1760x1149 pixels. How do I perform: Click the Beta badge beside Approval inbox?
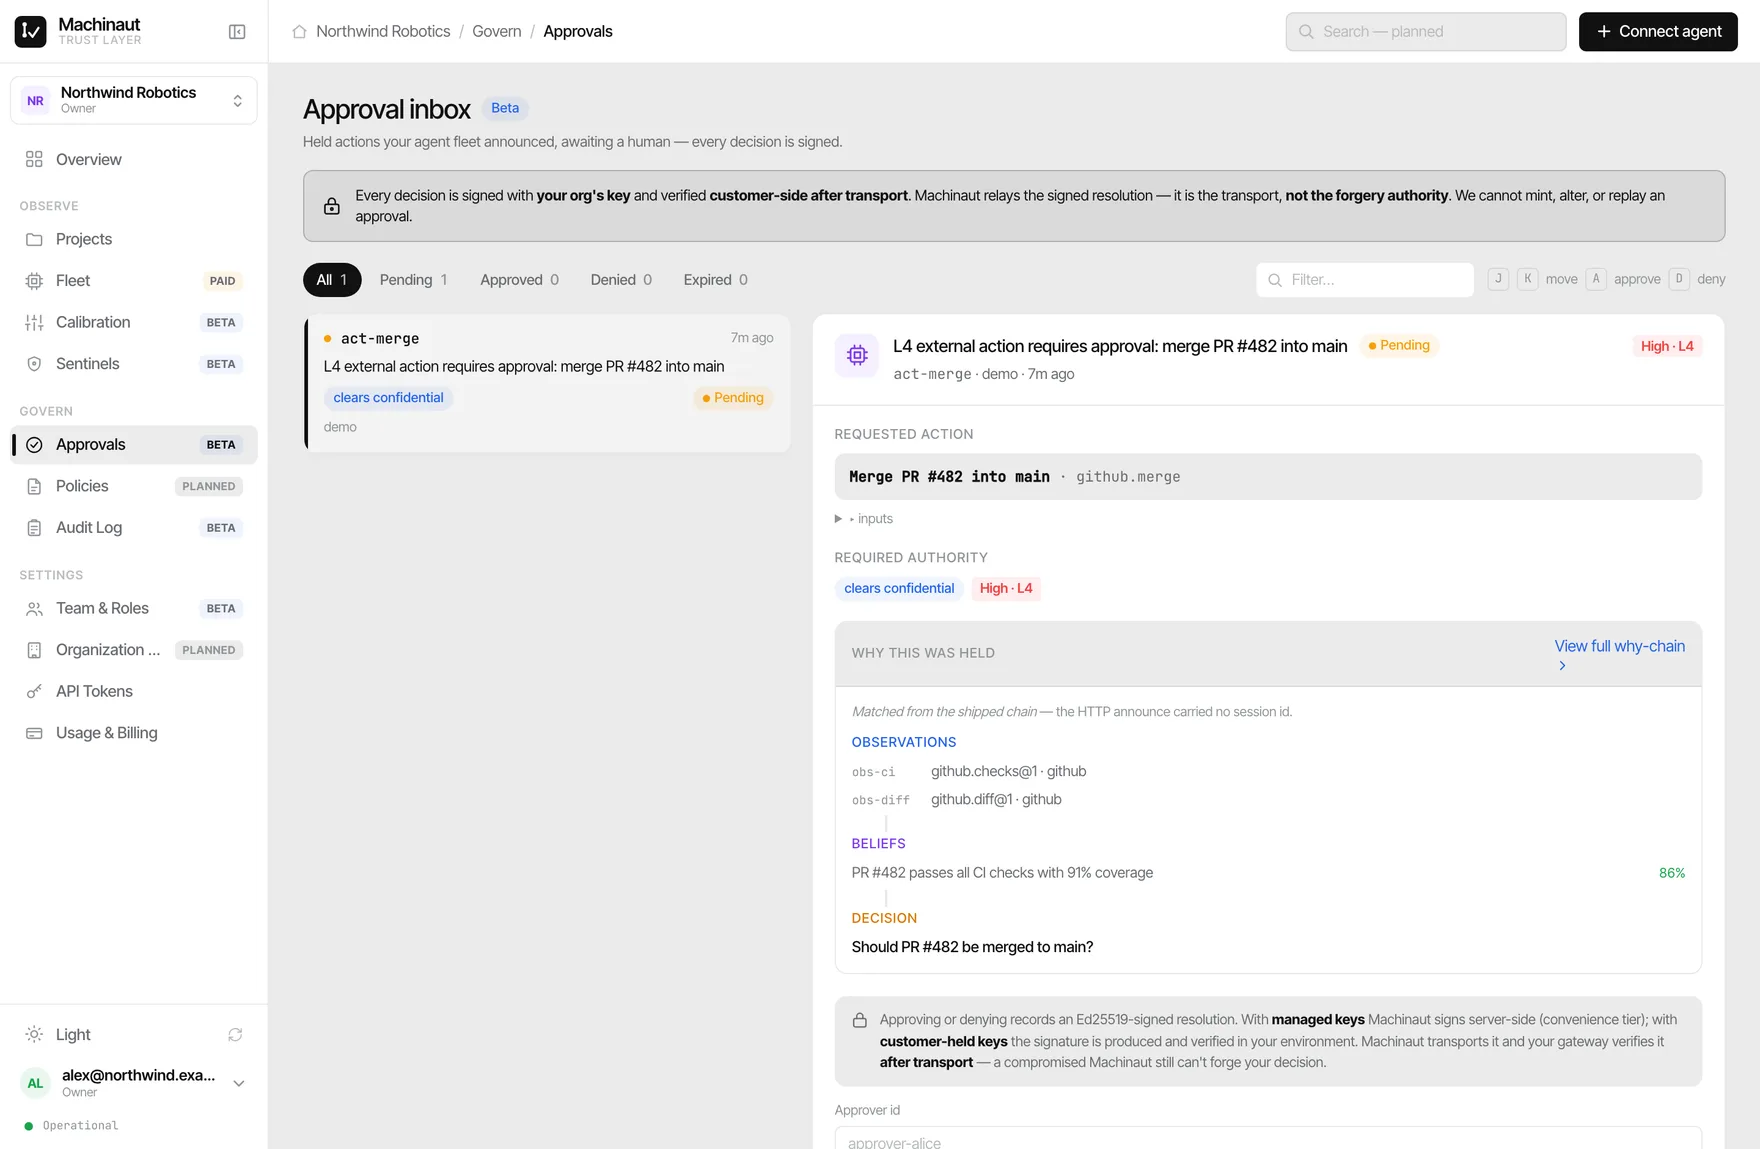click(505, 108)
